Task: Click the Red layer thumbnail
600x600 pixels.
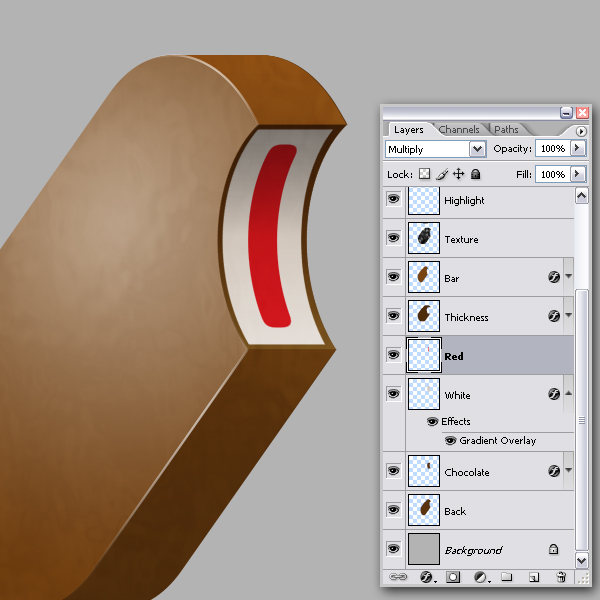Action: [x=424, y=355]
